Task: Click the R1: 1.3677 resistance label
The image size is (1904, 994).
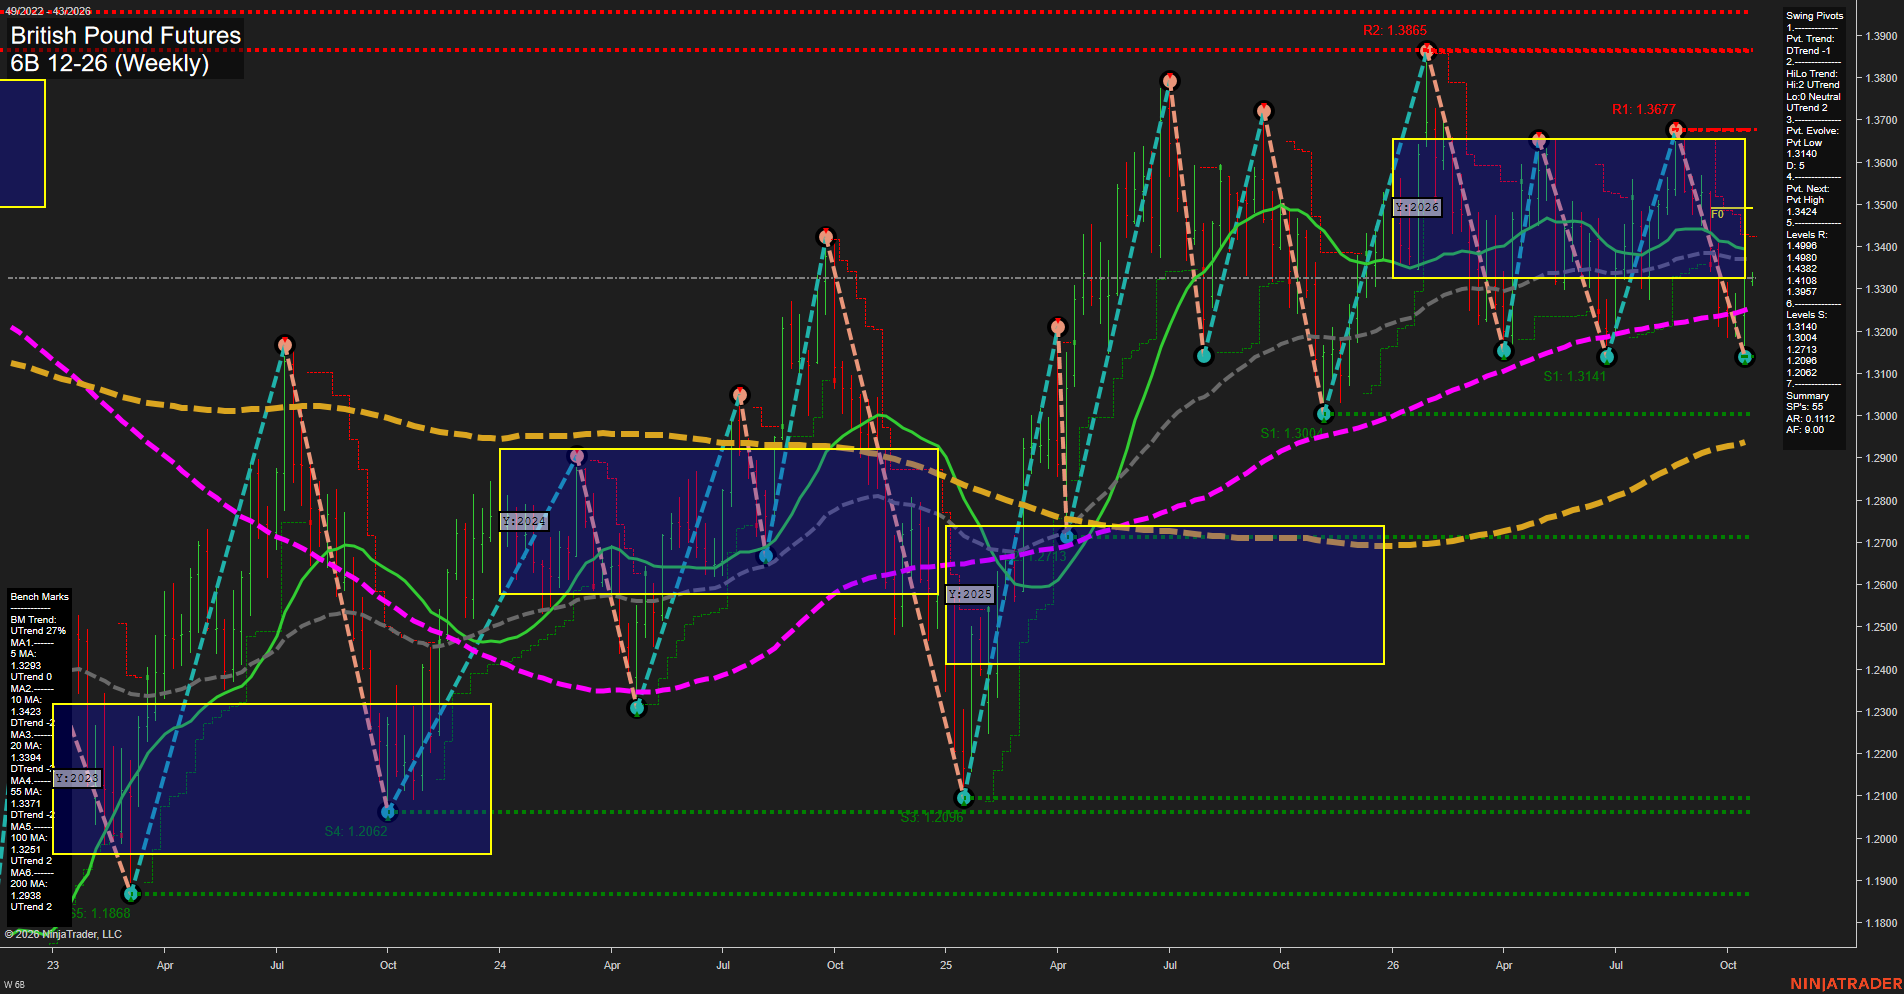Action: (x=1643, y=109)
